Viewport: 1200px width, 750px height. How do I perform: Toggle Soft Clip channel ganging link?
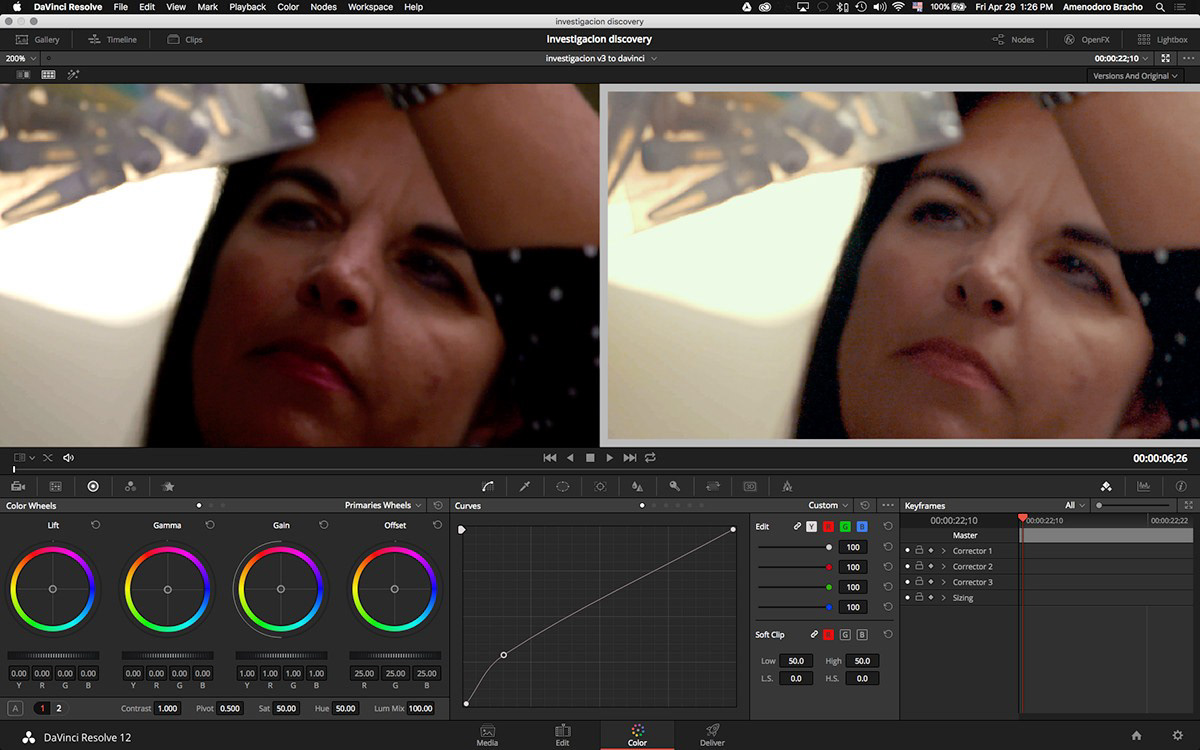tap(814, 634)
